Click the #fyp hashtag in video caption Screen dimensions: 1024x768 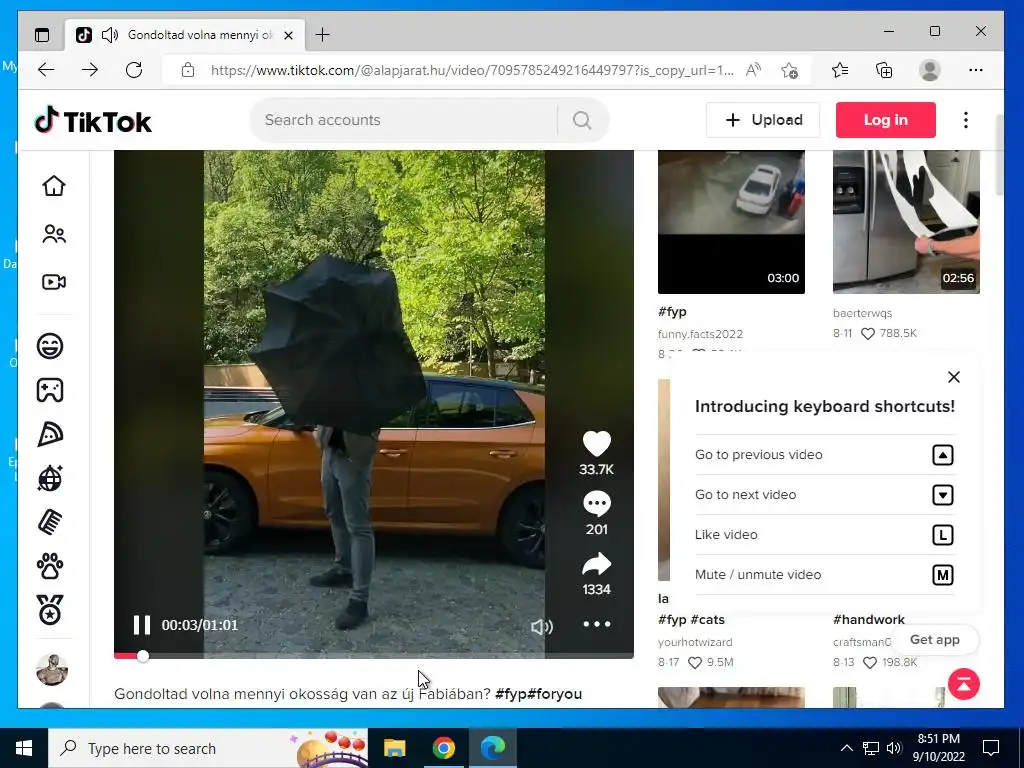pos(511,694)
